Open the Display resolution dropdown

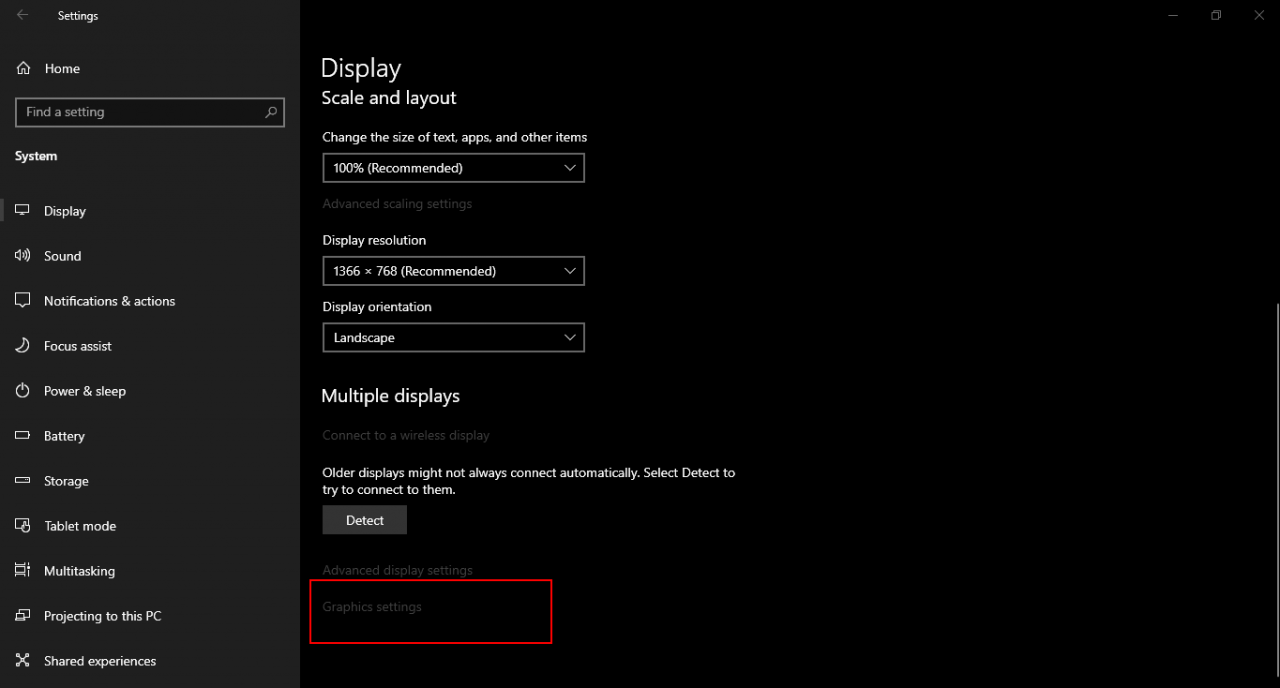pos(453,271)
